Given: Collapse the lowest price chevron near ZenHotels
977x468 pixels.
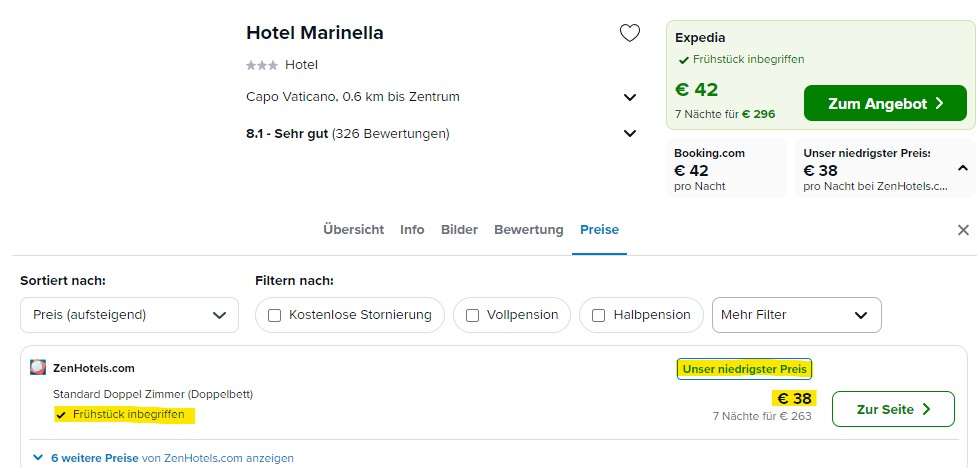Looking at the screenshot, I should [x=963, y=168].
